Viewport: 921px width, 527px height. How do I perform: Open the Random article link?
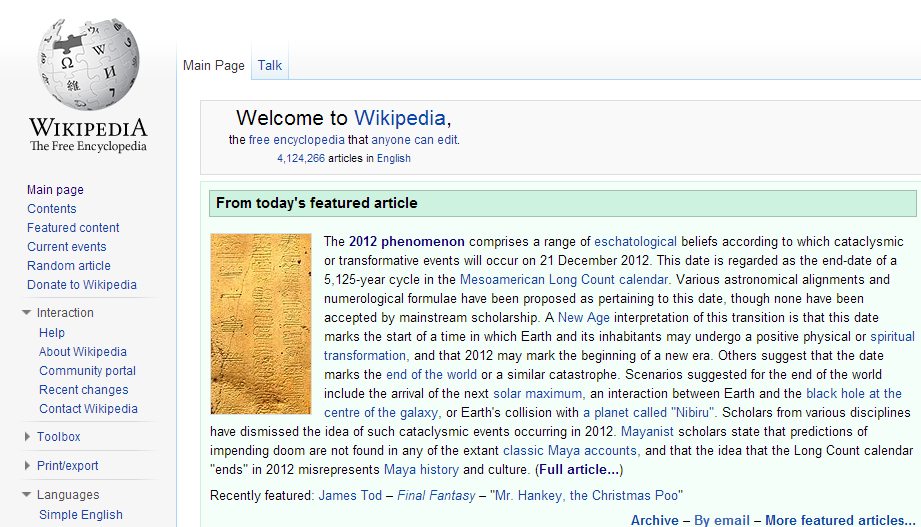pos(69,266)
